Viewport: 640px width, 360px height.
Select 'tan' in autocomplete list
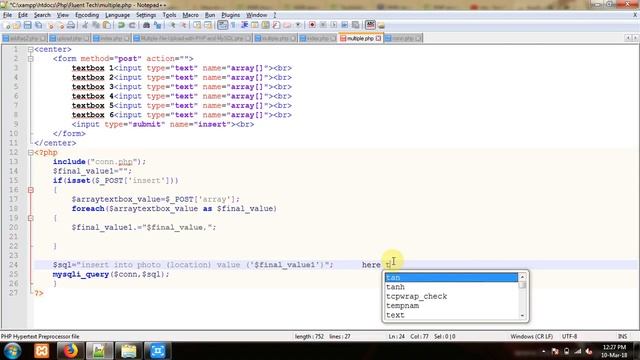(451, 278)
